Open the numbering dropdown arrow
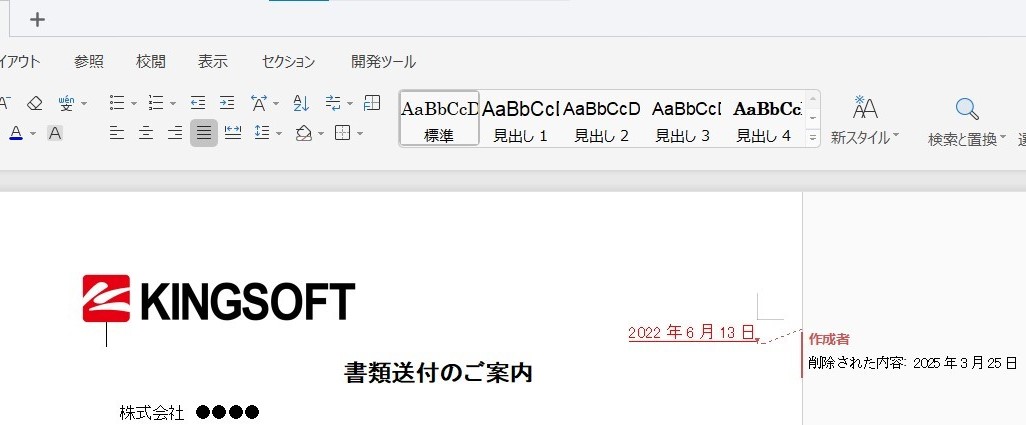Screen dimensions: 1026x425 (173, 103)
